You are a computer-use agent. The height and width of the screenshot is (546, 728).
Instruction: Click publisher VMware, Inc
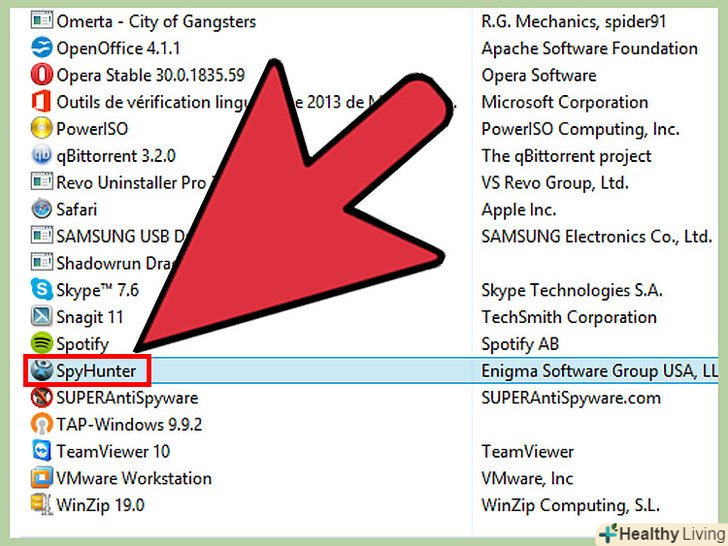pyautogui.click(x=527, y=479)
